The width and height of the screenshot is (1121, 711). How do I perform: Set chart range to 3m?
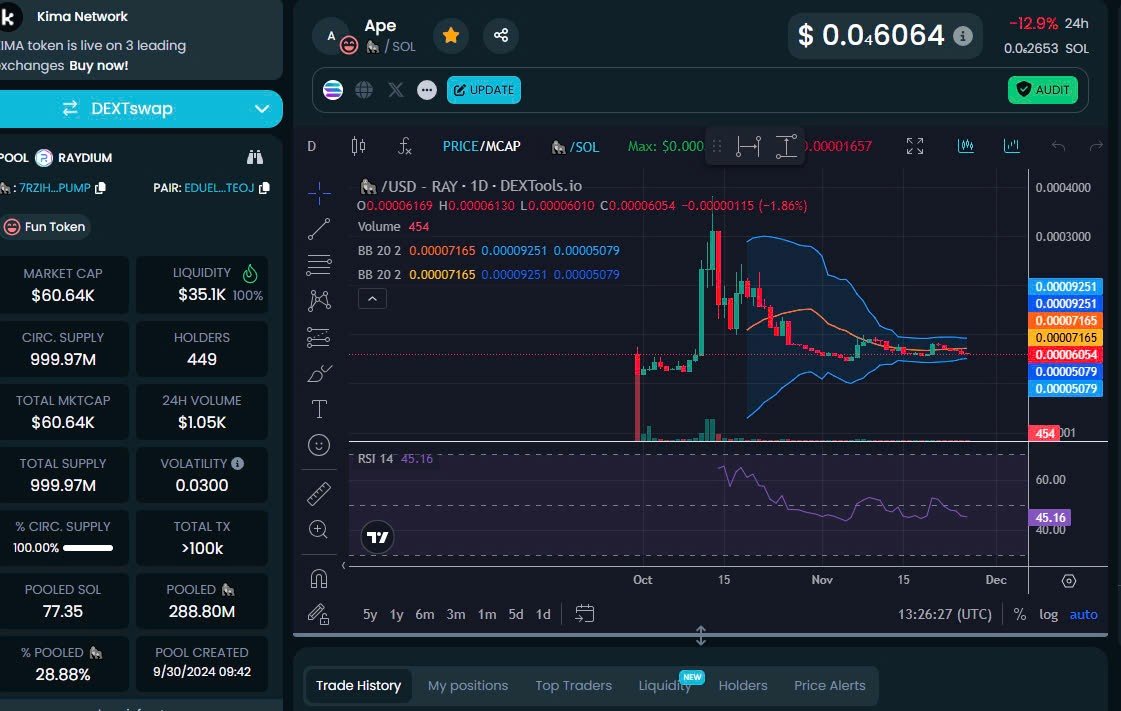pyautogui.click(x=455, y=615)
